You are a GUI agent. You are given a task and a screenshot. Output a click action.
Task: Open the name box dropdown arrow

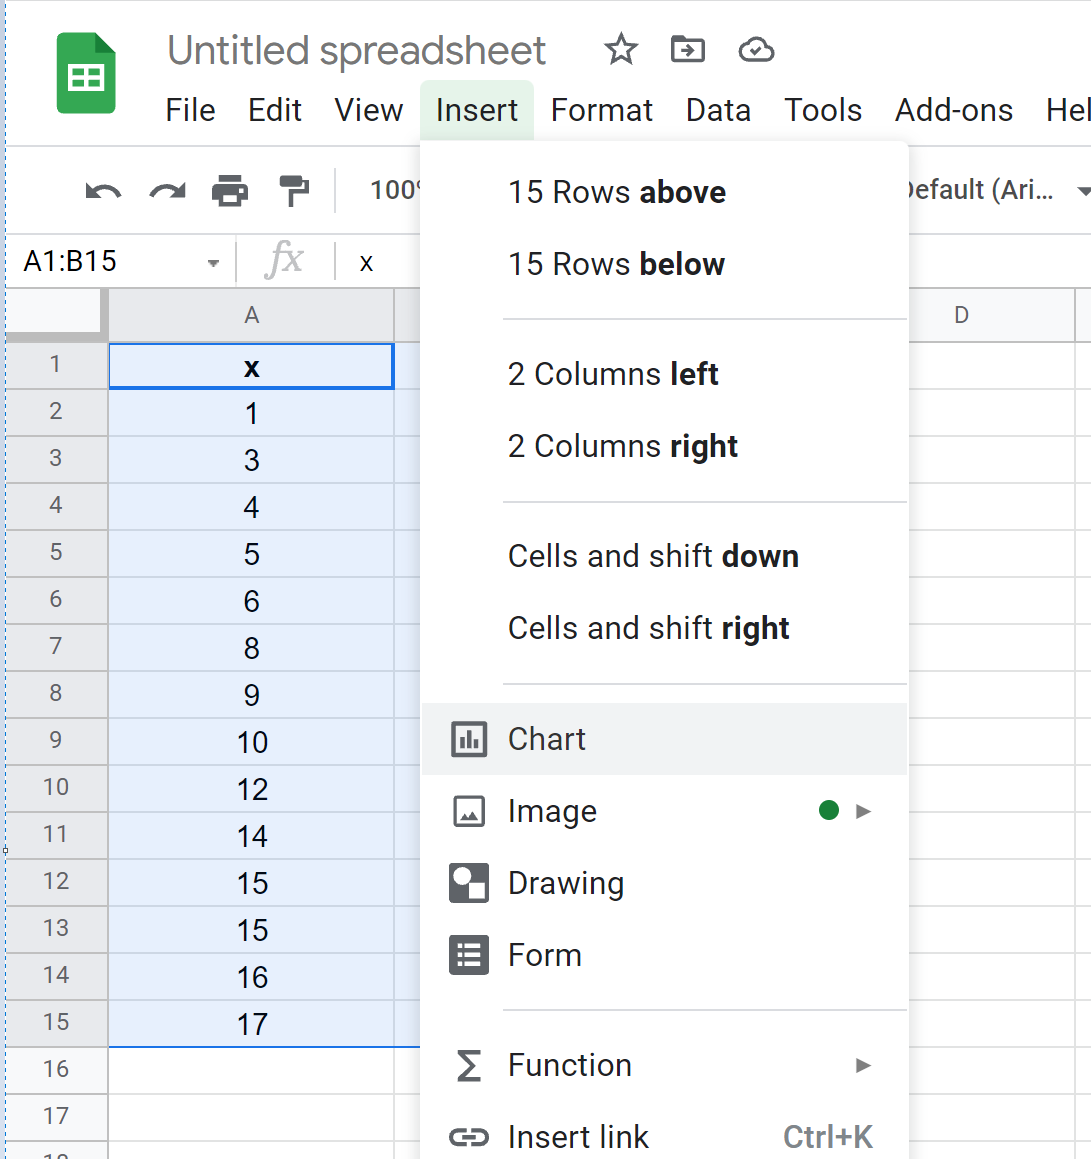213,263
